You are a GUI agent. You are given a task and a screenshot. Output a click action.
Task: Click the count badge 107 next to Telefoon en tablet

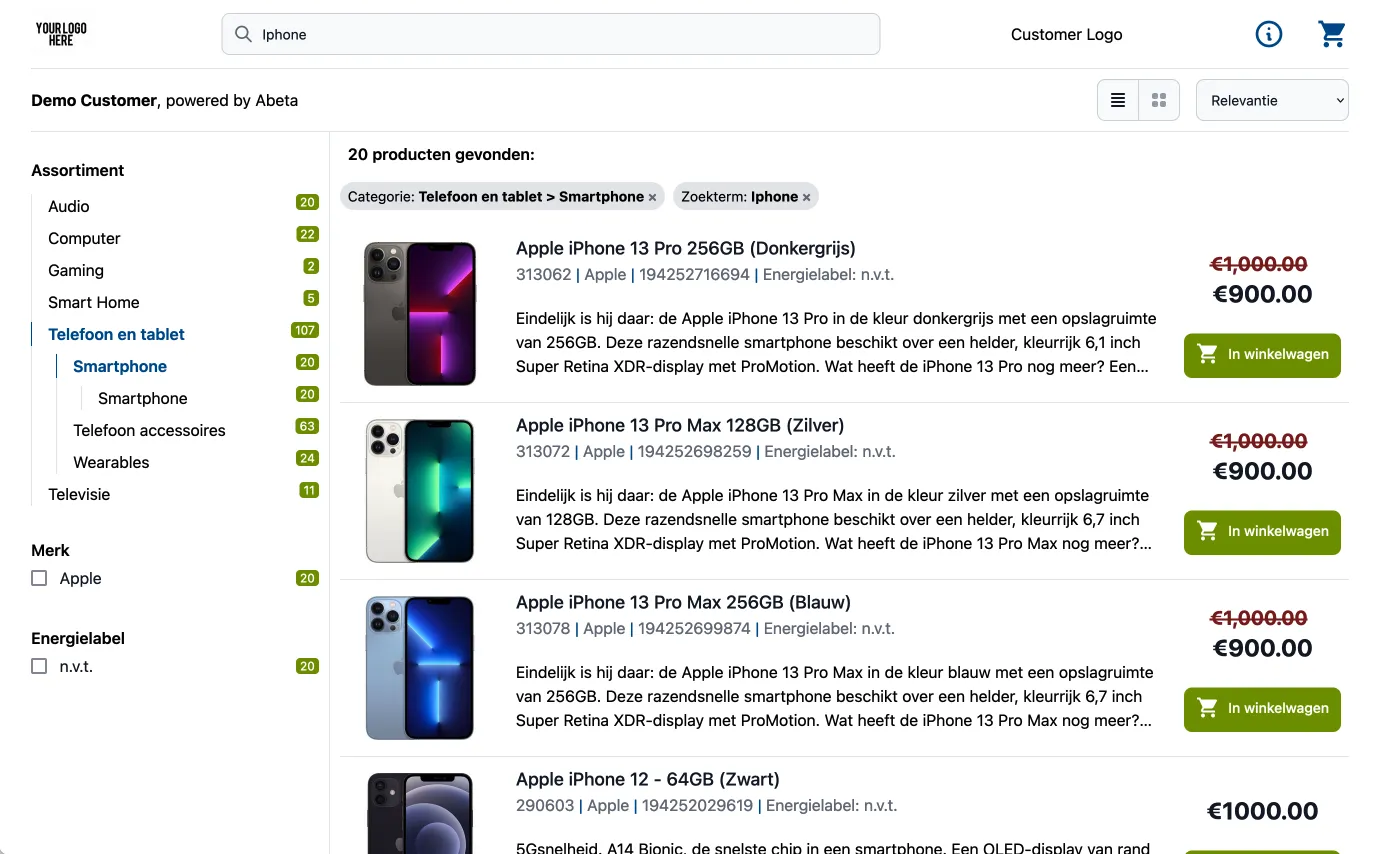tap(305, 330)
